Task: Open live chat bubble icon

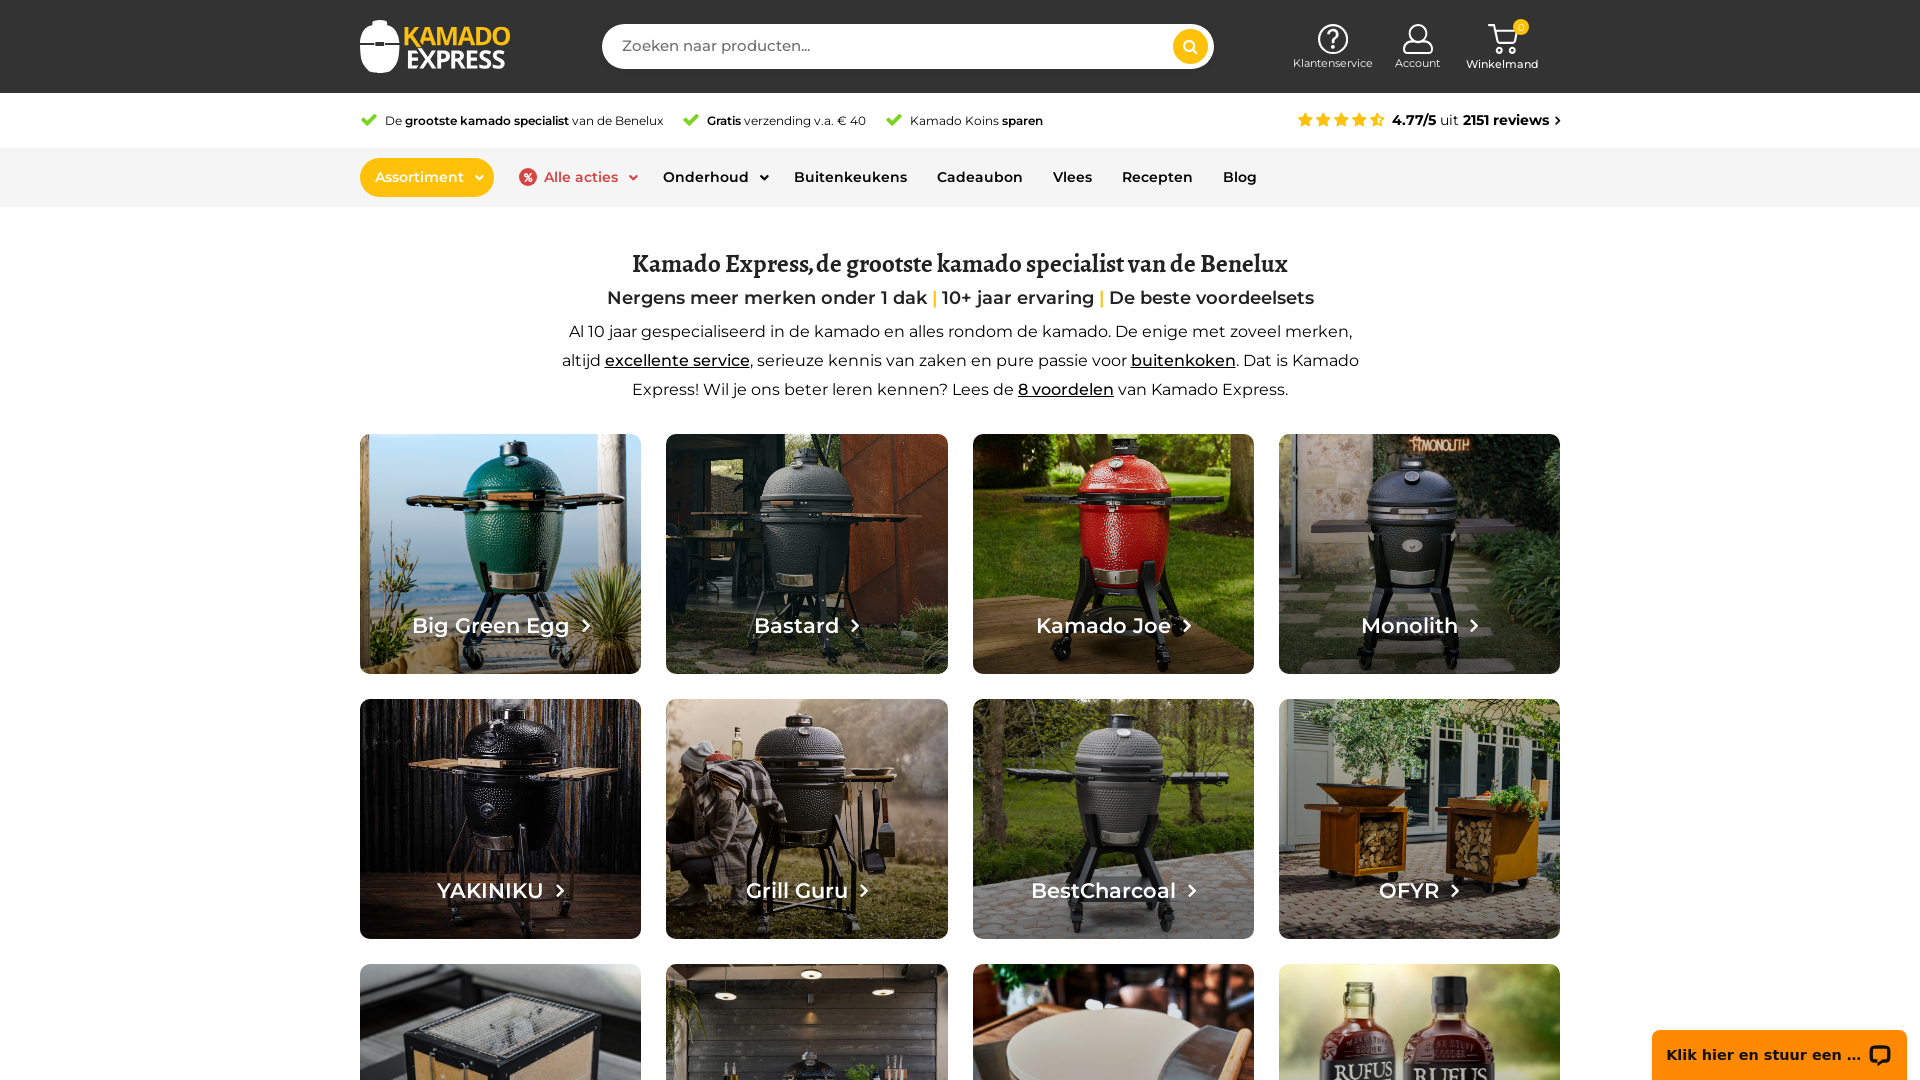Action: point(1880,1055)
